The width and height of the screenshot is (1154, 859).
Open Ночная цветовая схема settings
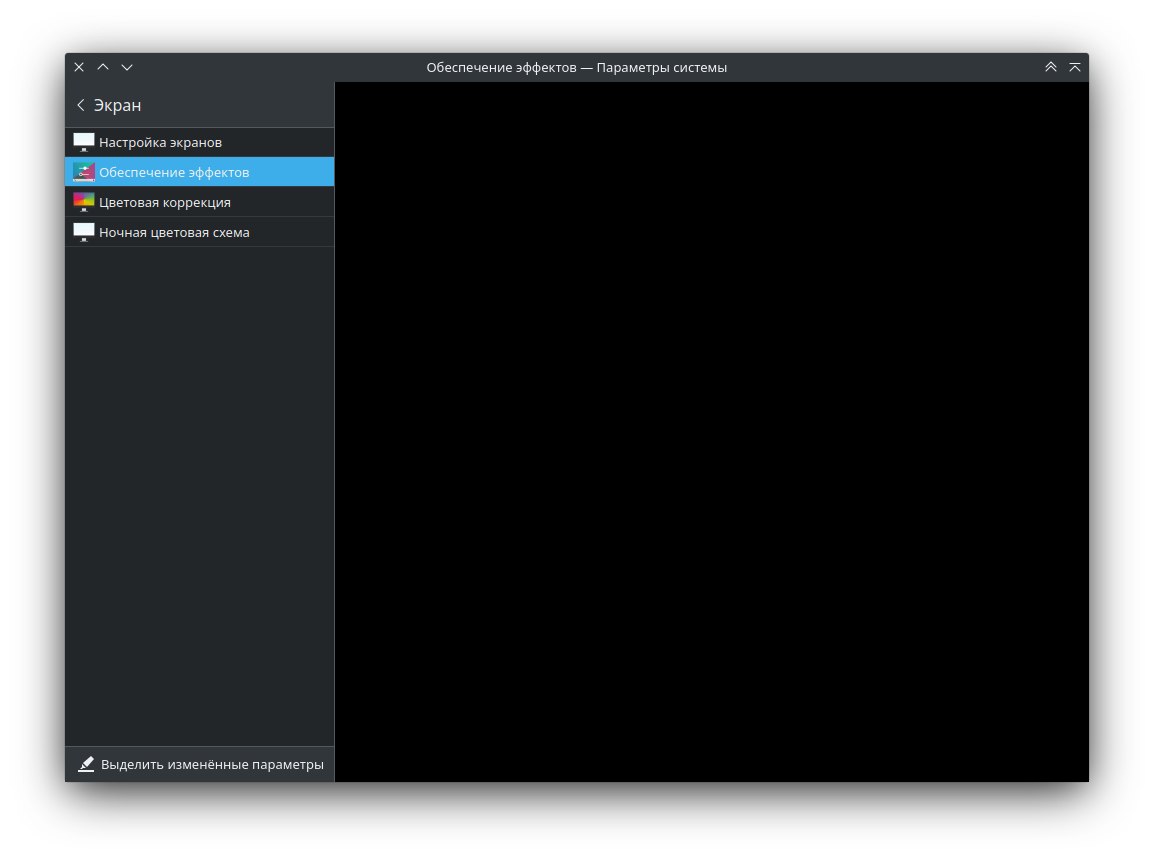click(199, 232)
